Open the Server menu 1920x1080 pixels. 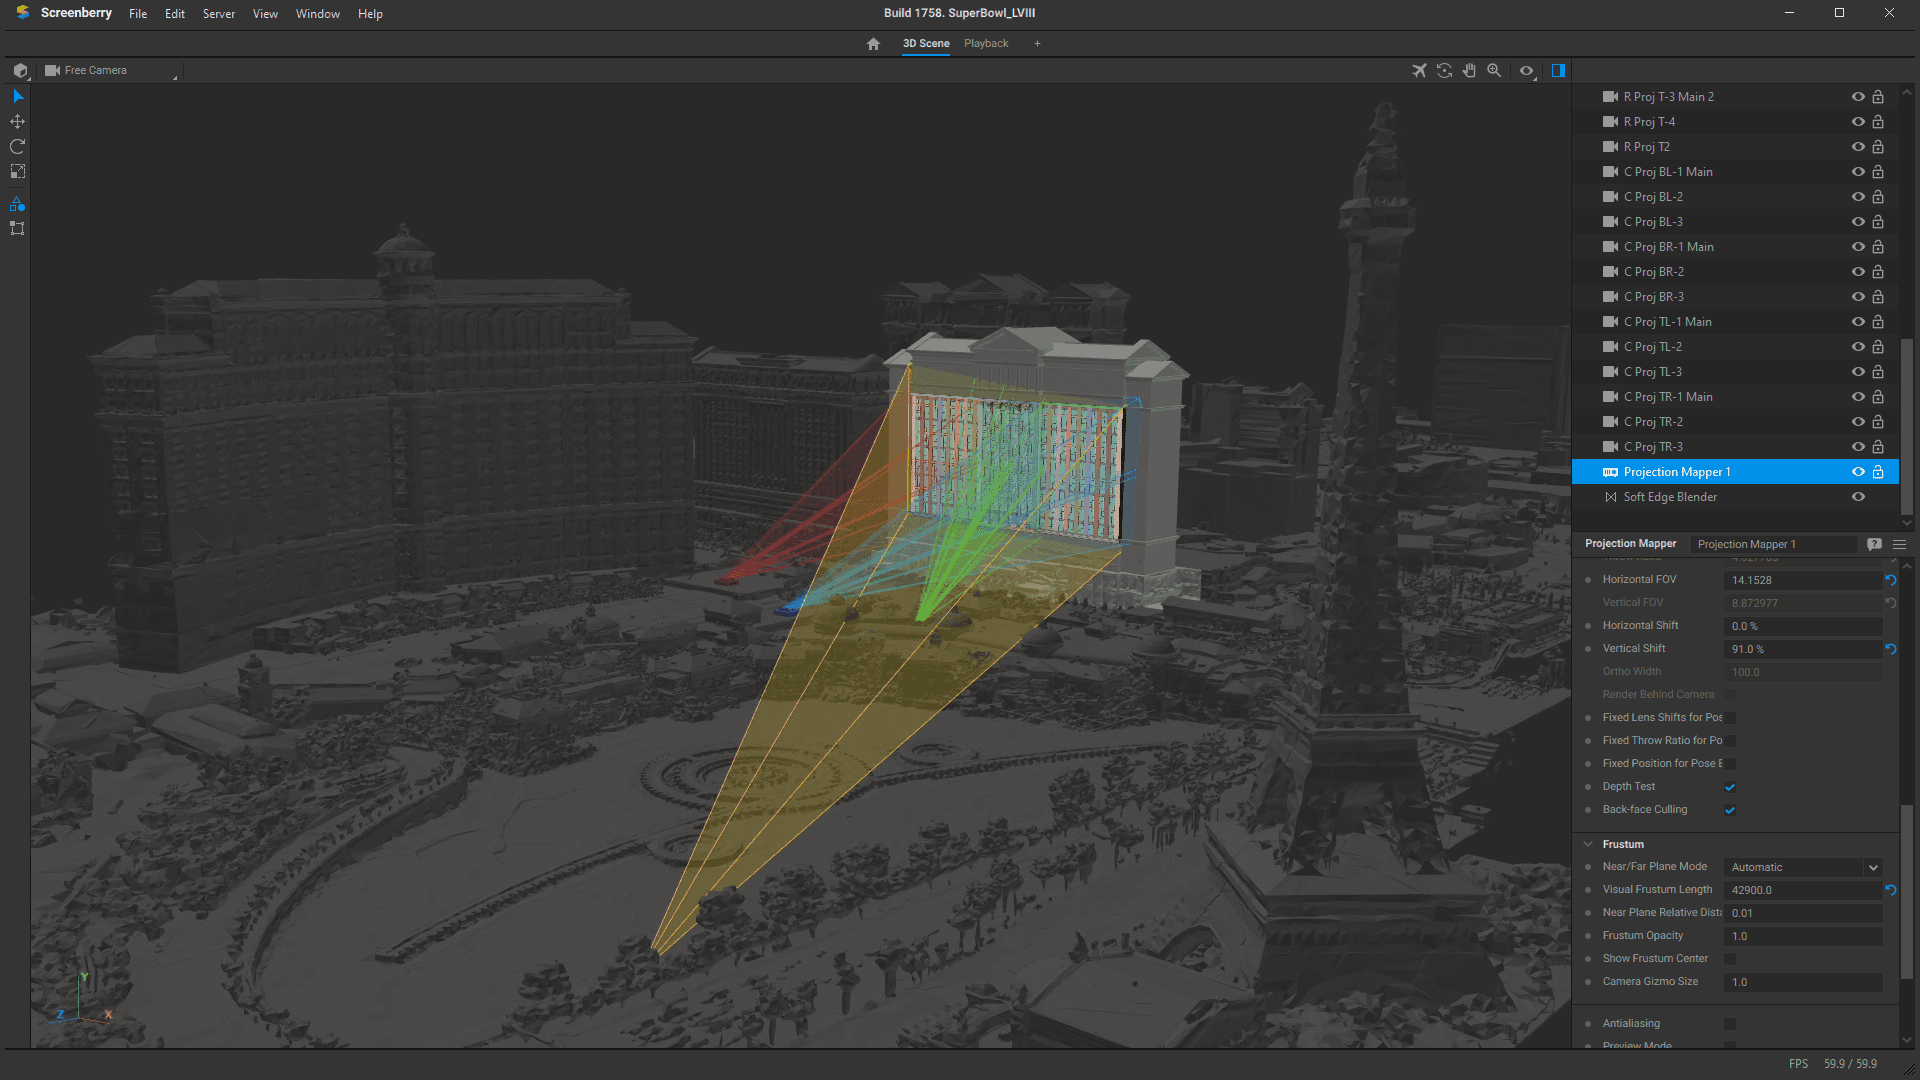coord(218,13)
